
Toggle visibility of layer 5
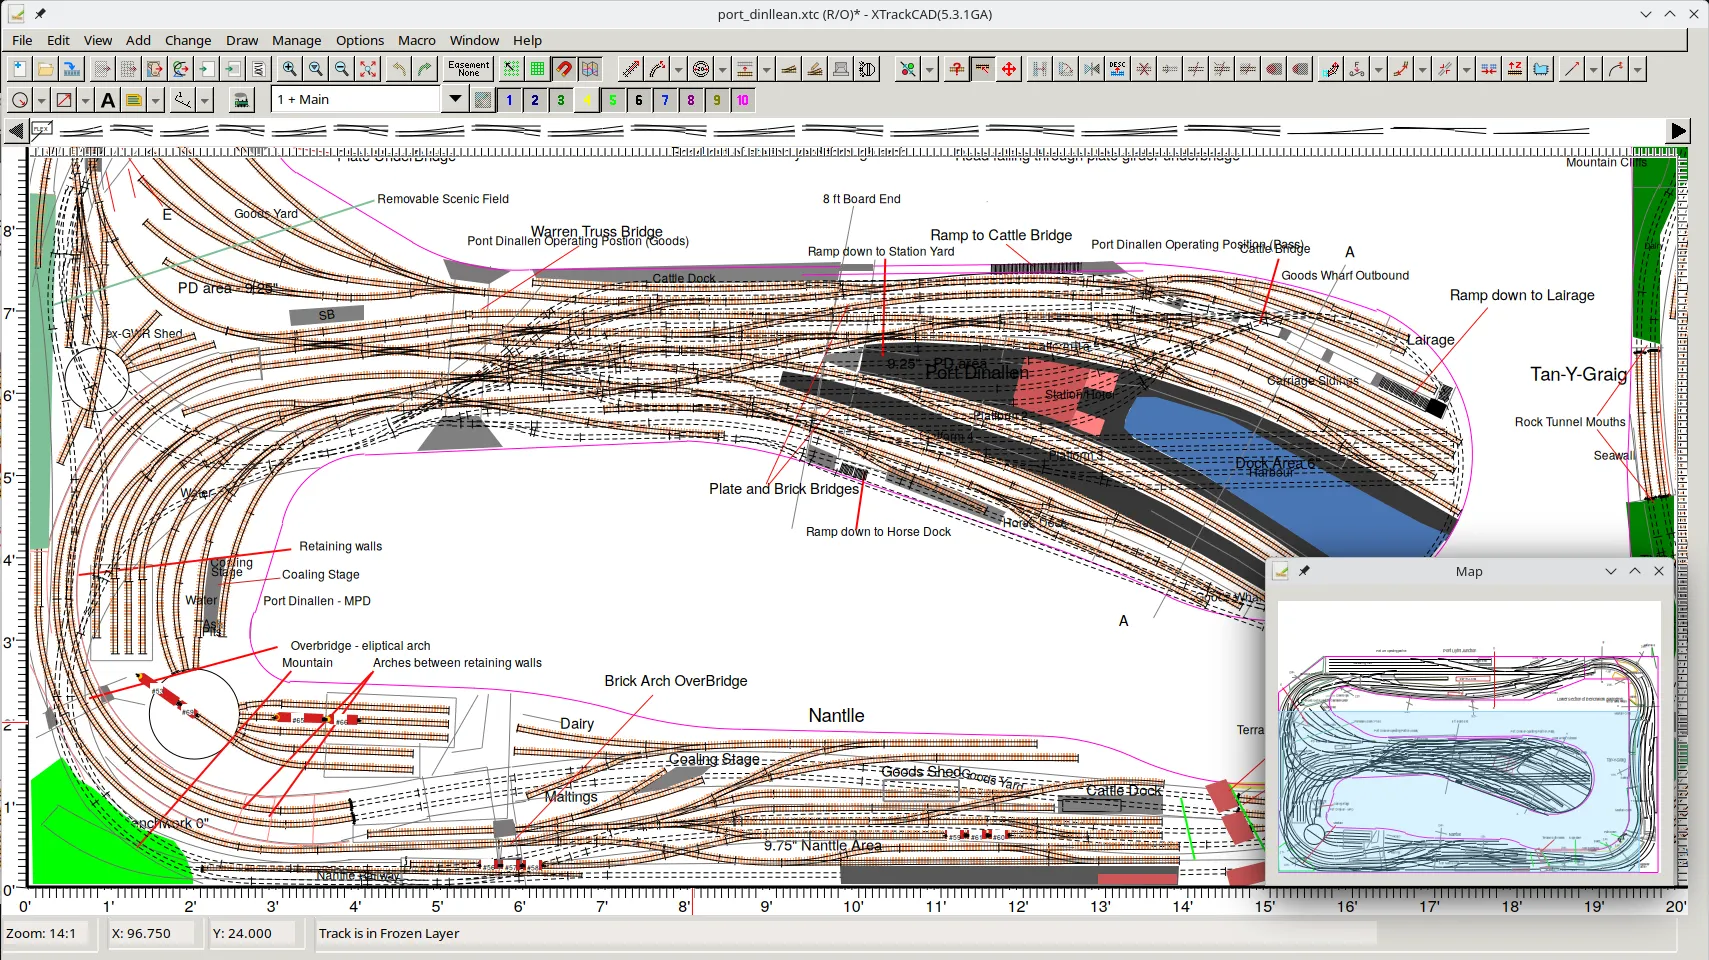(613, 100)
